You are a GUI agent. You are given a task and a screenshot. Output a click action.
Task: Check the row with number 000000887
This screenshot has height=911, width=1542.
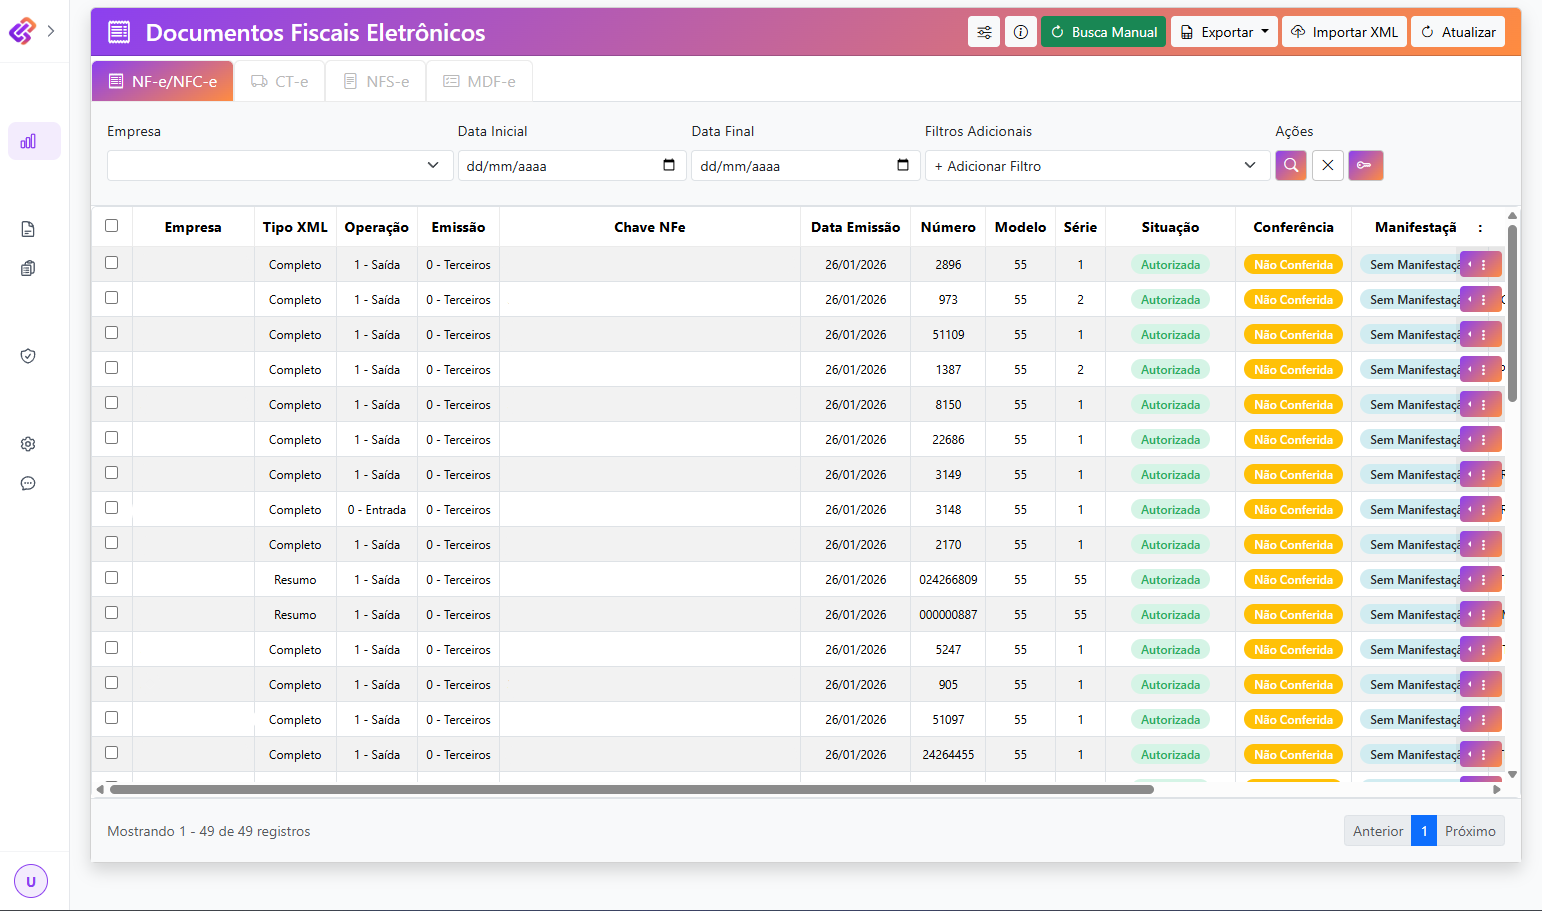pos(111,613)
